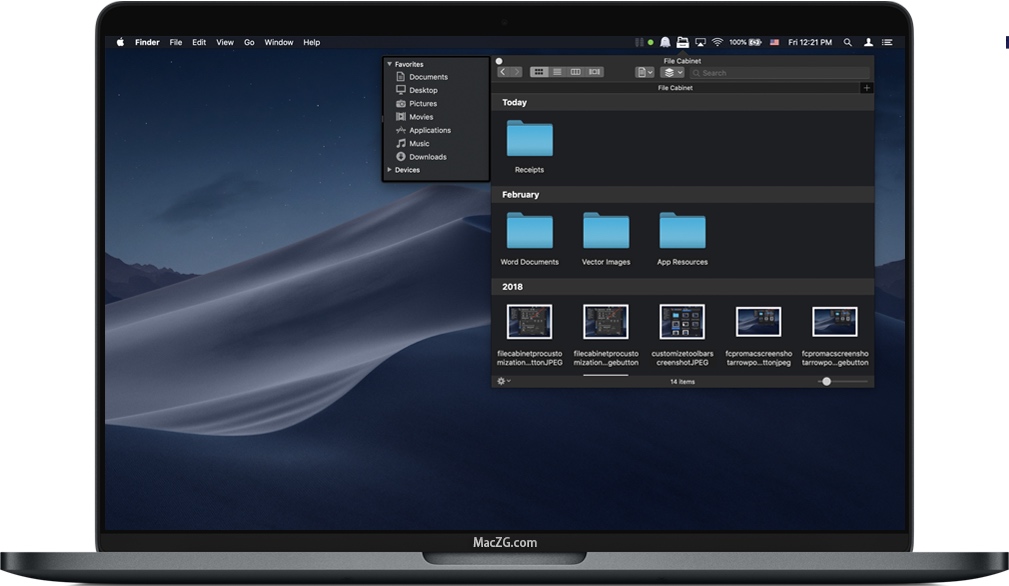Switch Finder to list view
Image resolution: width=1009 pixels, height=586 pixels.
(x=558, y=71)
